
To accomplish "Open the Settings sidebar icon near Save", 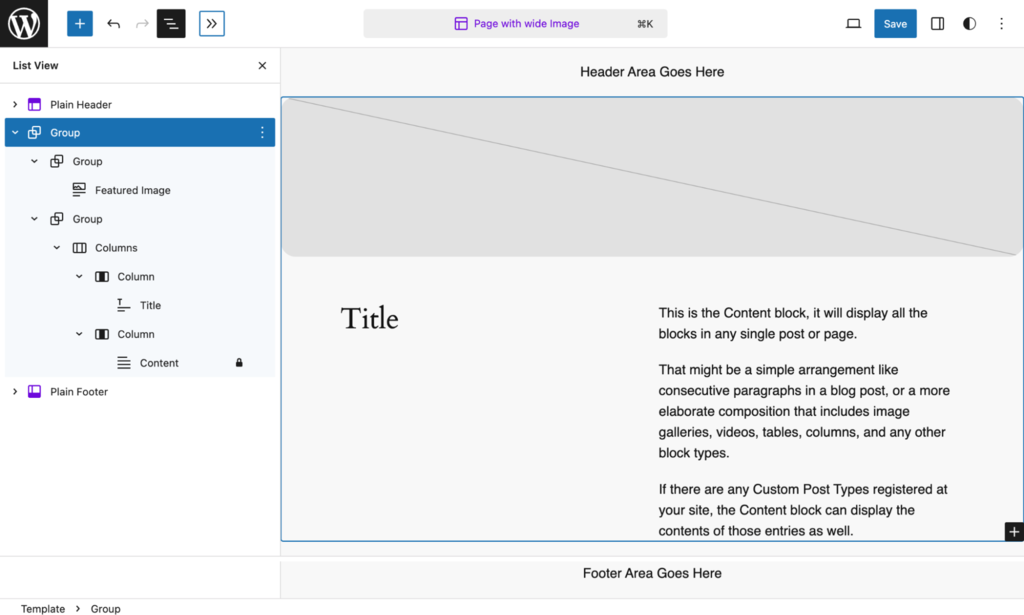I will (x=937, y=23).
